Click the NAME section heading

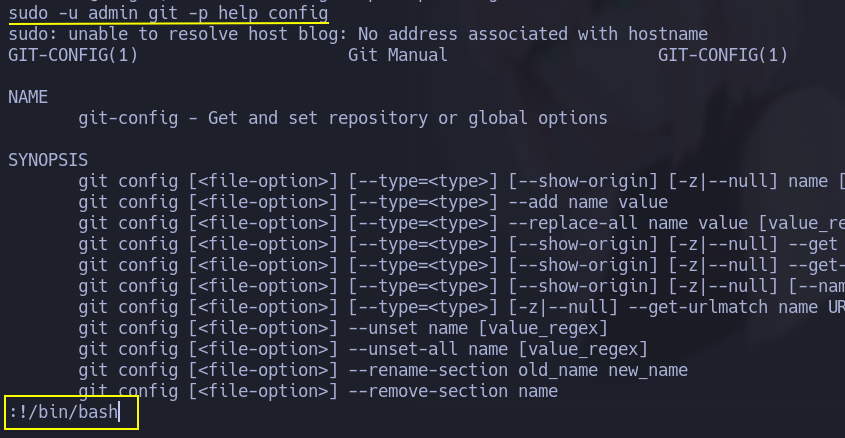pyautogui.click(x=28, y=97)
